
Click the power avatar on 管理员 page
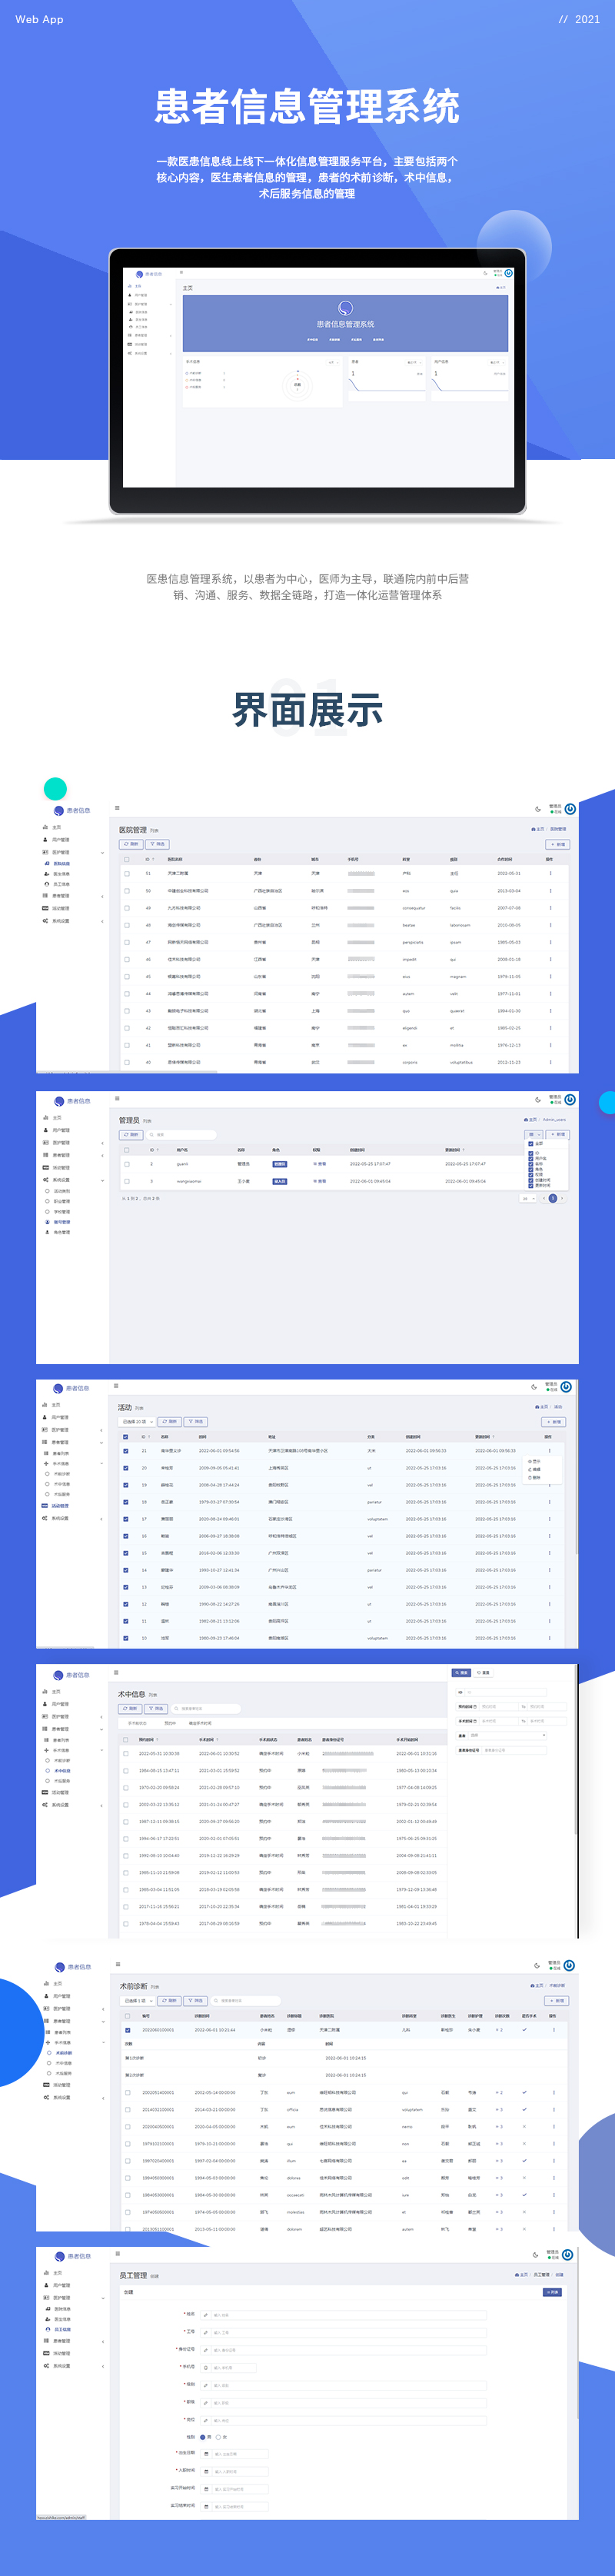point(570,1100)
